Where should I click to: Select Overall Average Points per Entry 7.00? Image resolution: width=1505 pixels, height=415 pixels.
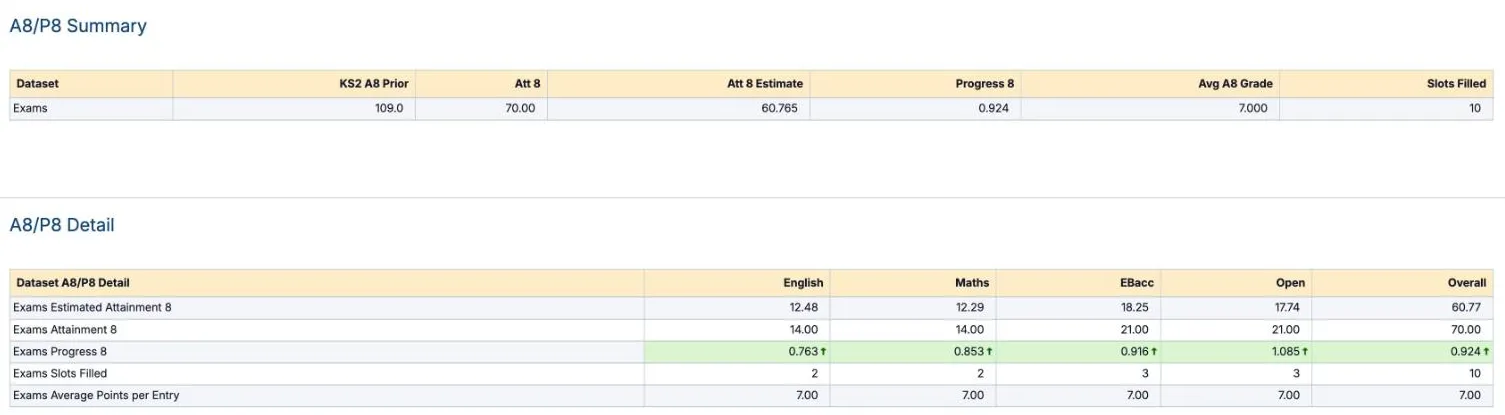1469,396
